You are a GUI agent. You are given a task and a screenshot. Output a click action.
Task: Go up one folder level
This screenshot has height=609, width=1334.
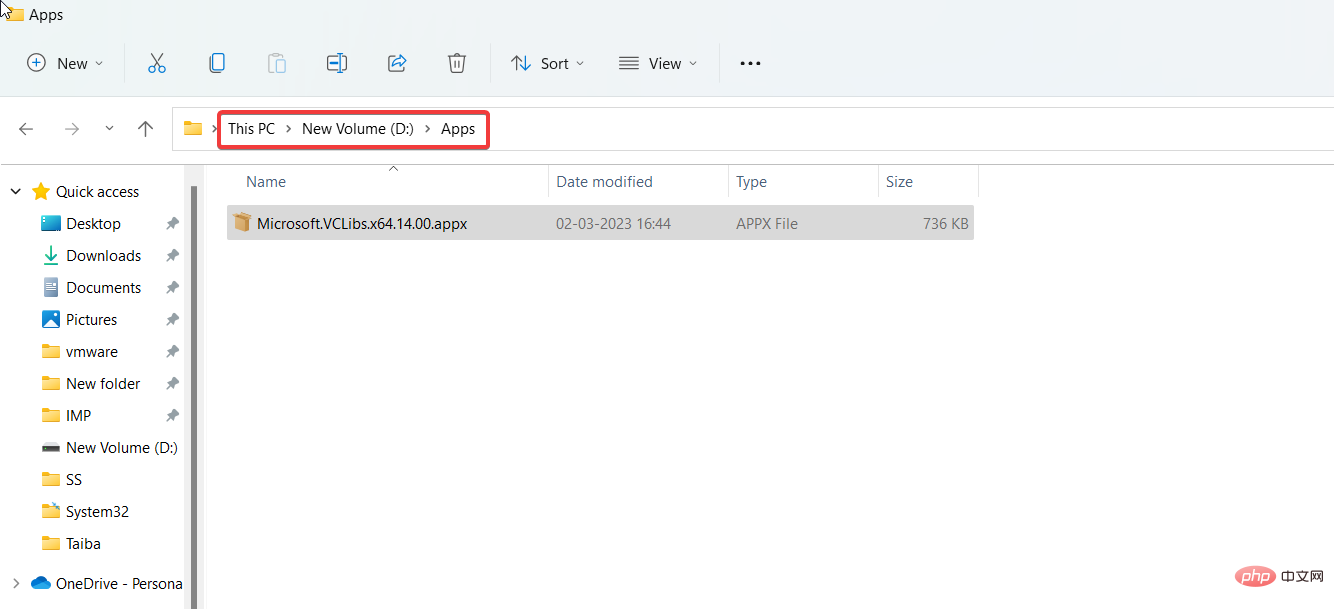pos(146,129)
